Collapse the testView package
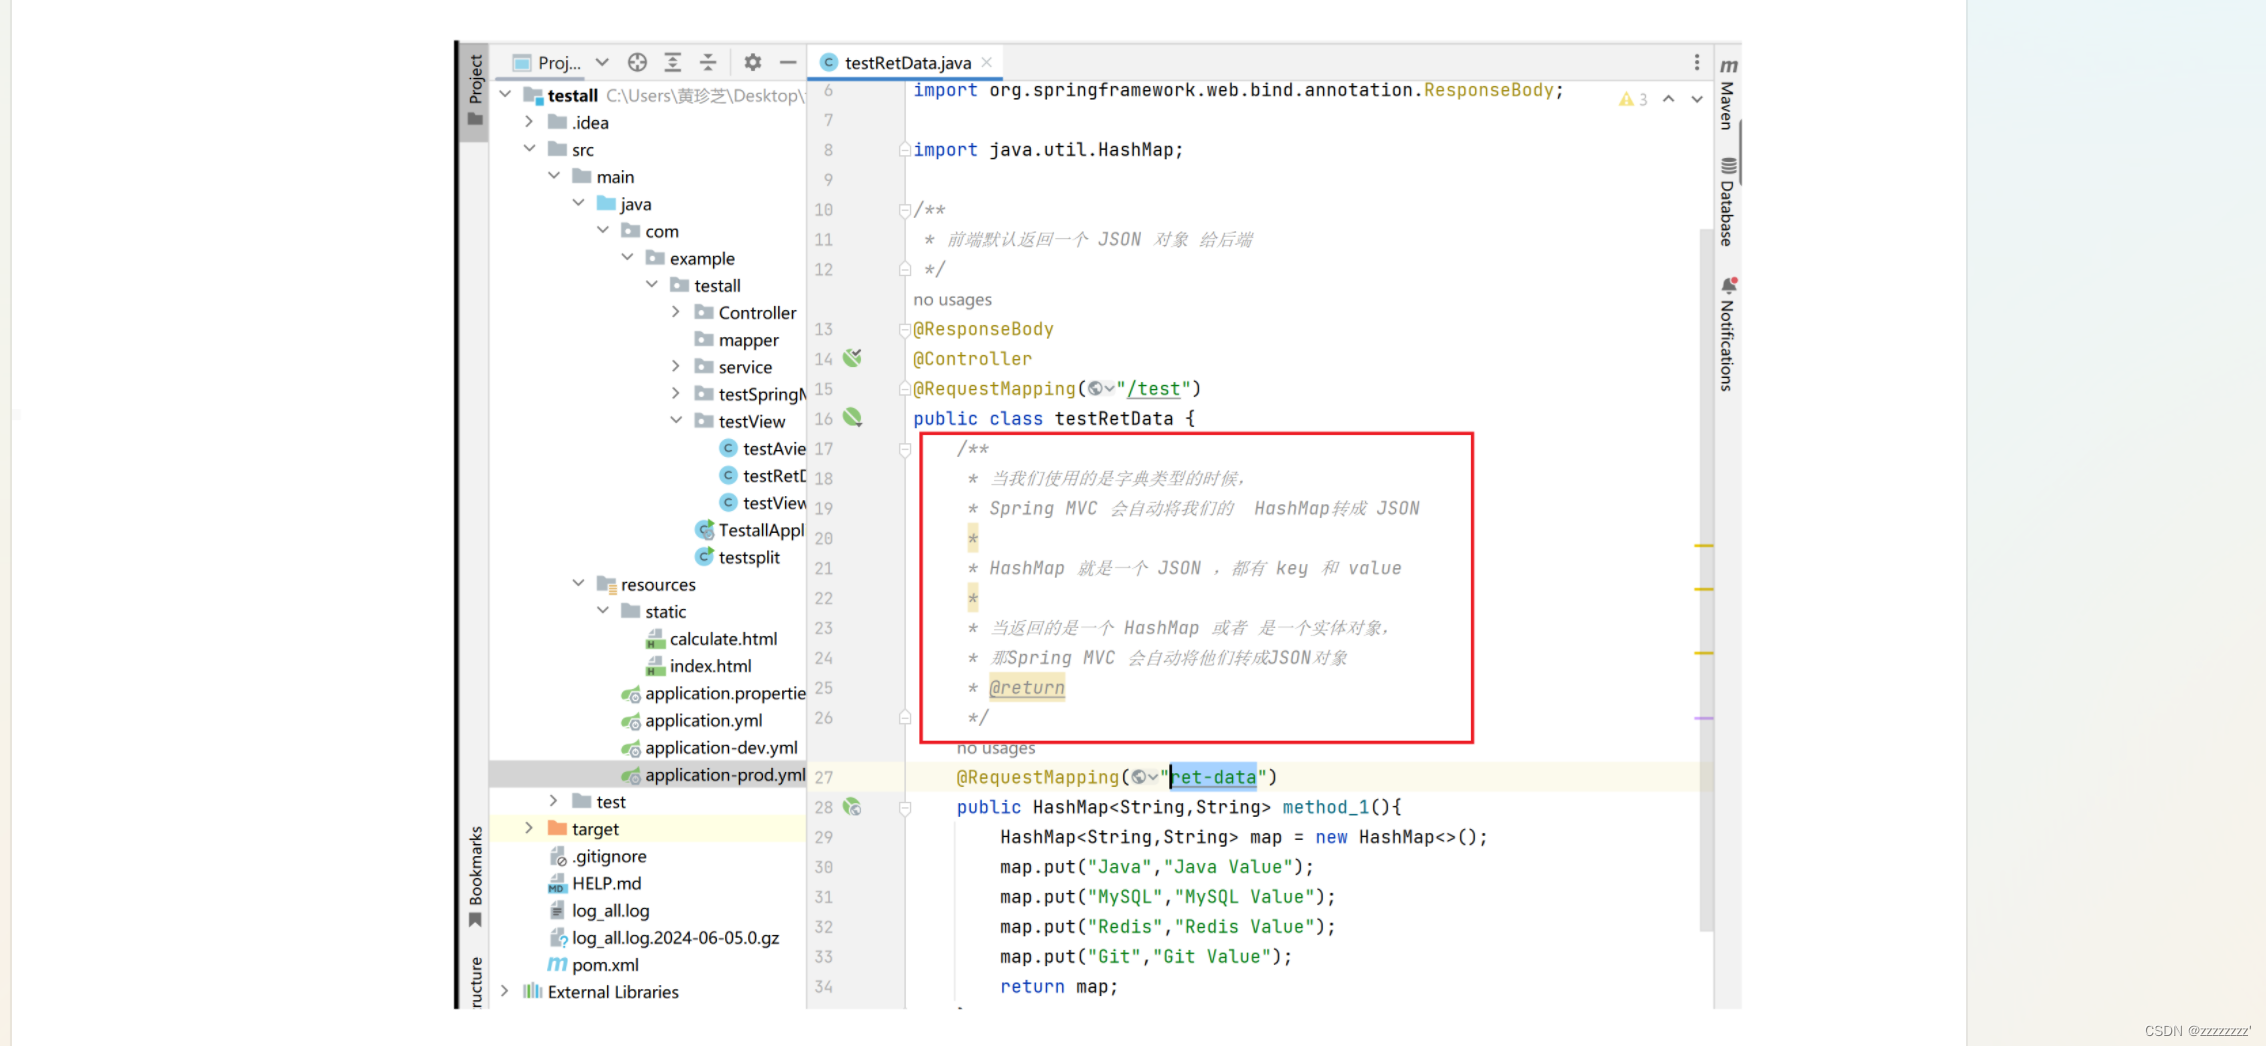This screenshot has height=1046, width=2266. (676, 421)
